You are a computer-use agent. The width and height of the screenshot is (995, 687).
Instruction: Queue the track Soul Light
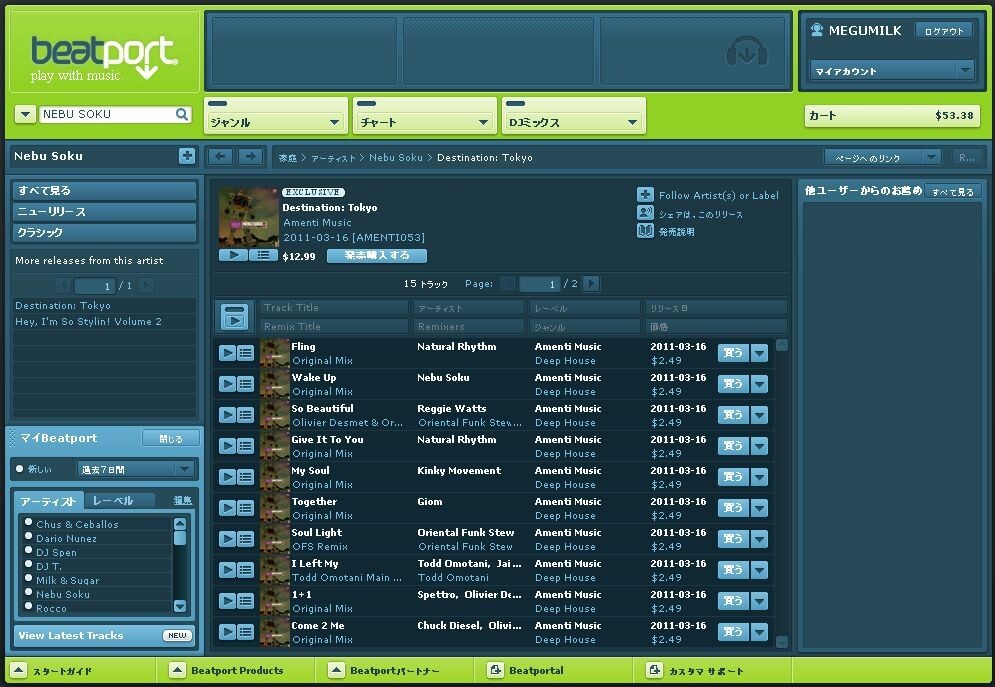pos(246,539)
